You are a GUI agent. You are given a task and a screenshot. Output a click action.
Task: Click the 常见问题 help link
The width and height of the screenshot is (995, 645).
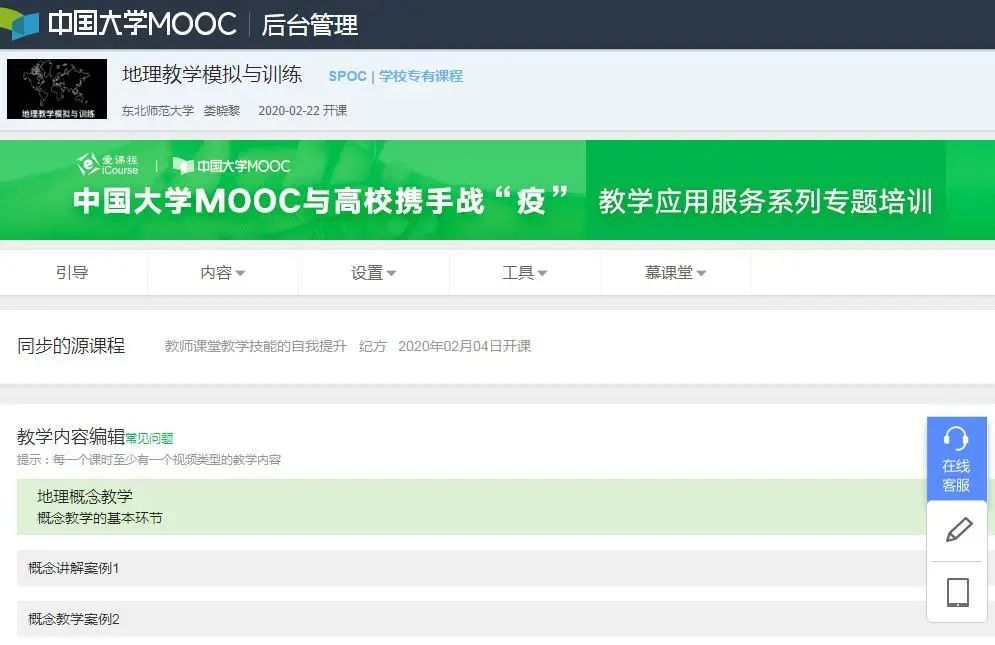pos(149,438)
